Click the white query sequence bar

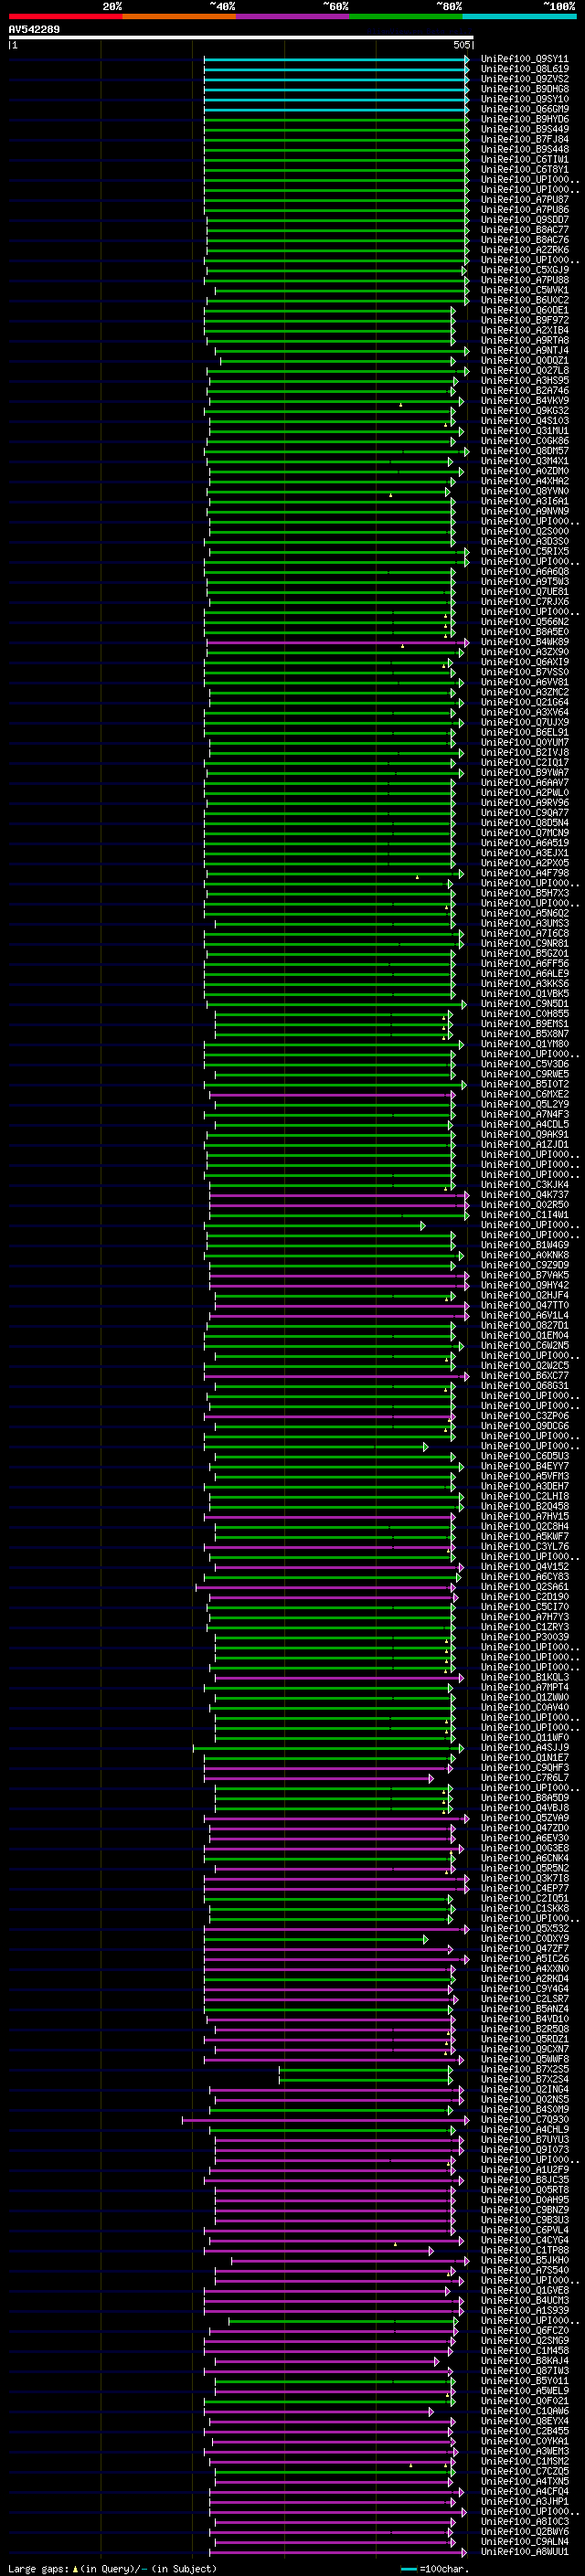(x=241, y=38)
